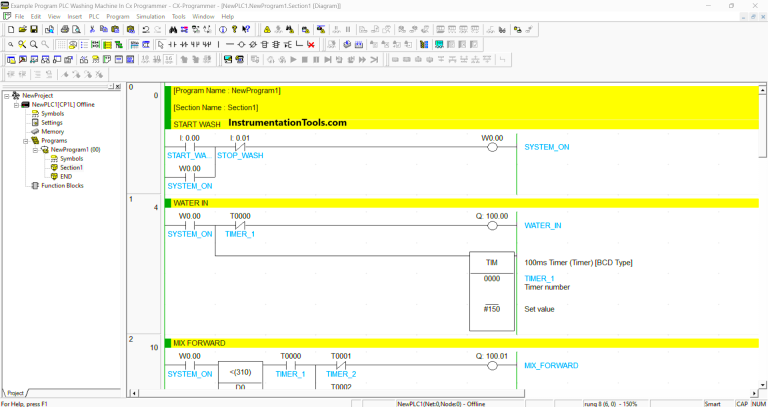Switch to the Project tab
This screenshot has height=407, width=768.
(17, 393)
